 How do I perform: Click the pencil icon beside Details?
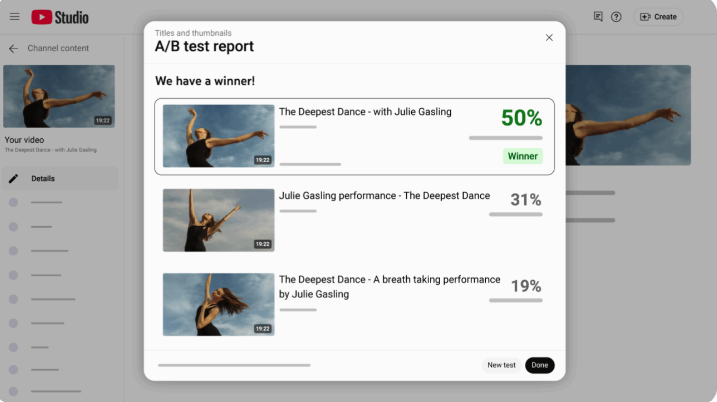(14, 179)
